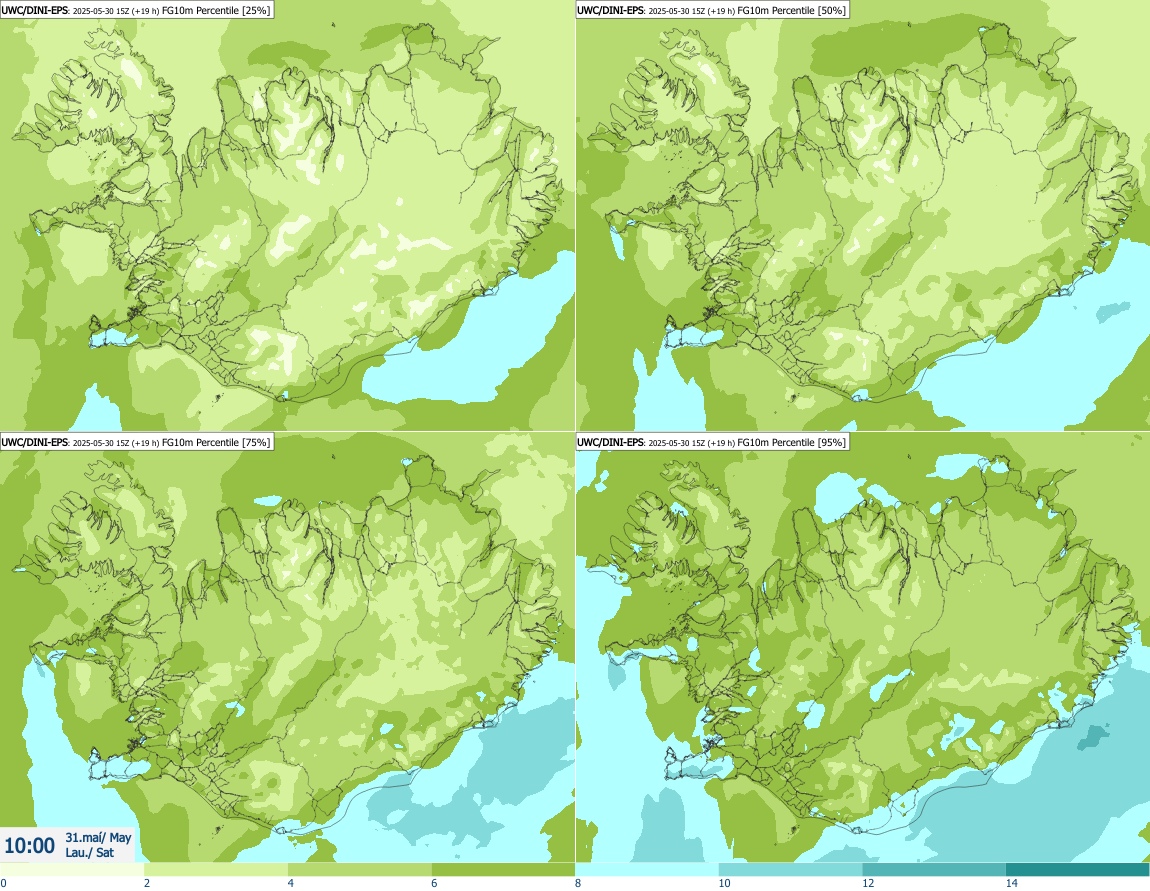The height and width of the screenshot is (891, 1150).
Task: Select the 2–4 light green scale segment
Action: pyautogui.click(x=216, y=870)
